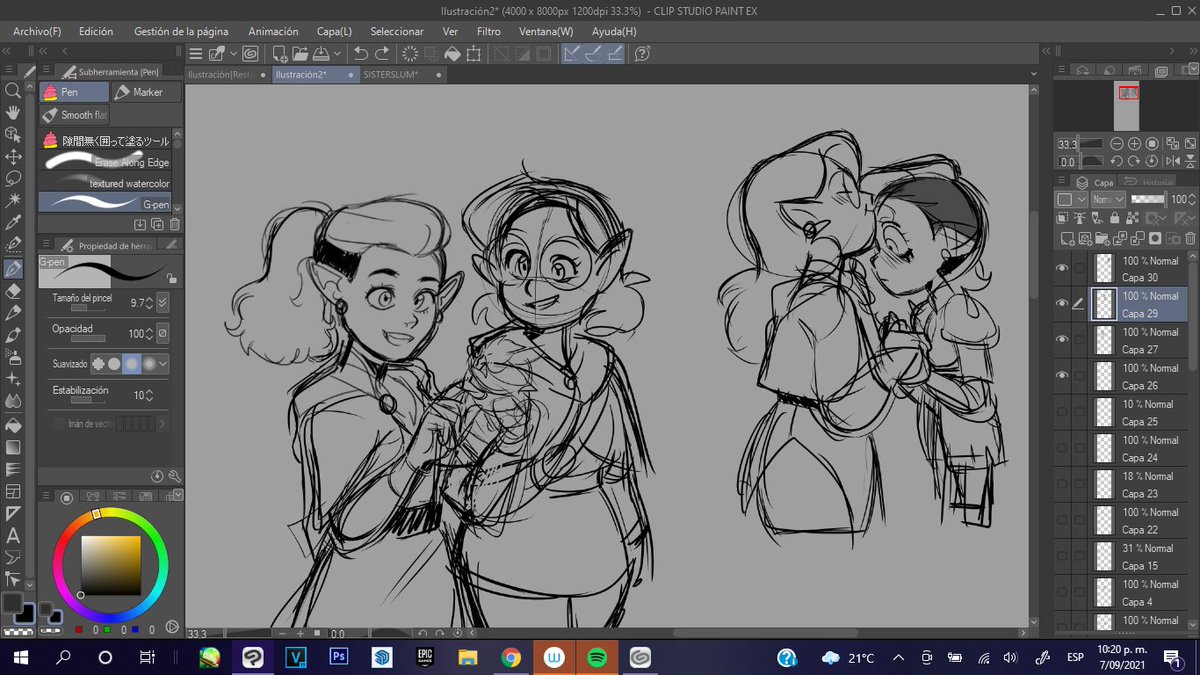Screen dimensions: 1200x675
Task: Select the Hand move-canvas tool
Action: tap(13, 113)
